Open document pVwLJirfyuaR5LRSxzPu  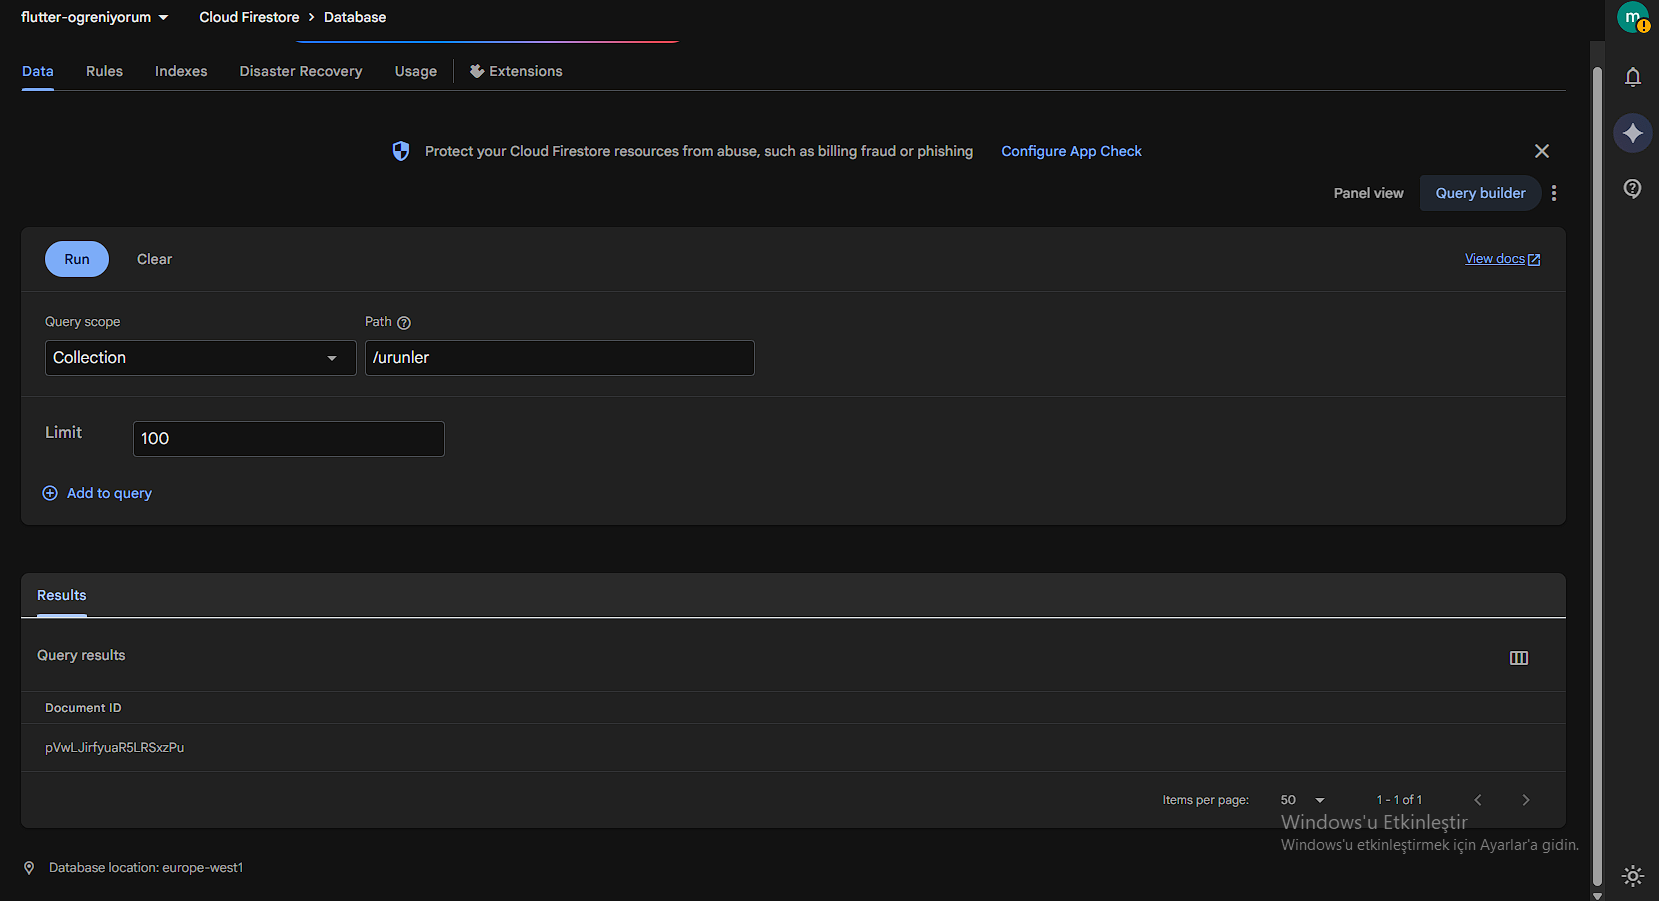[114, 747]
